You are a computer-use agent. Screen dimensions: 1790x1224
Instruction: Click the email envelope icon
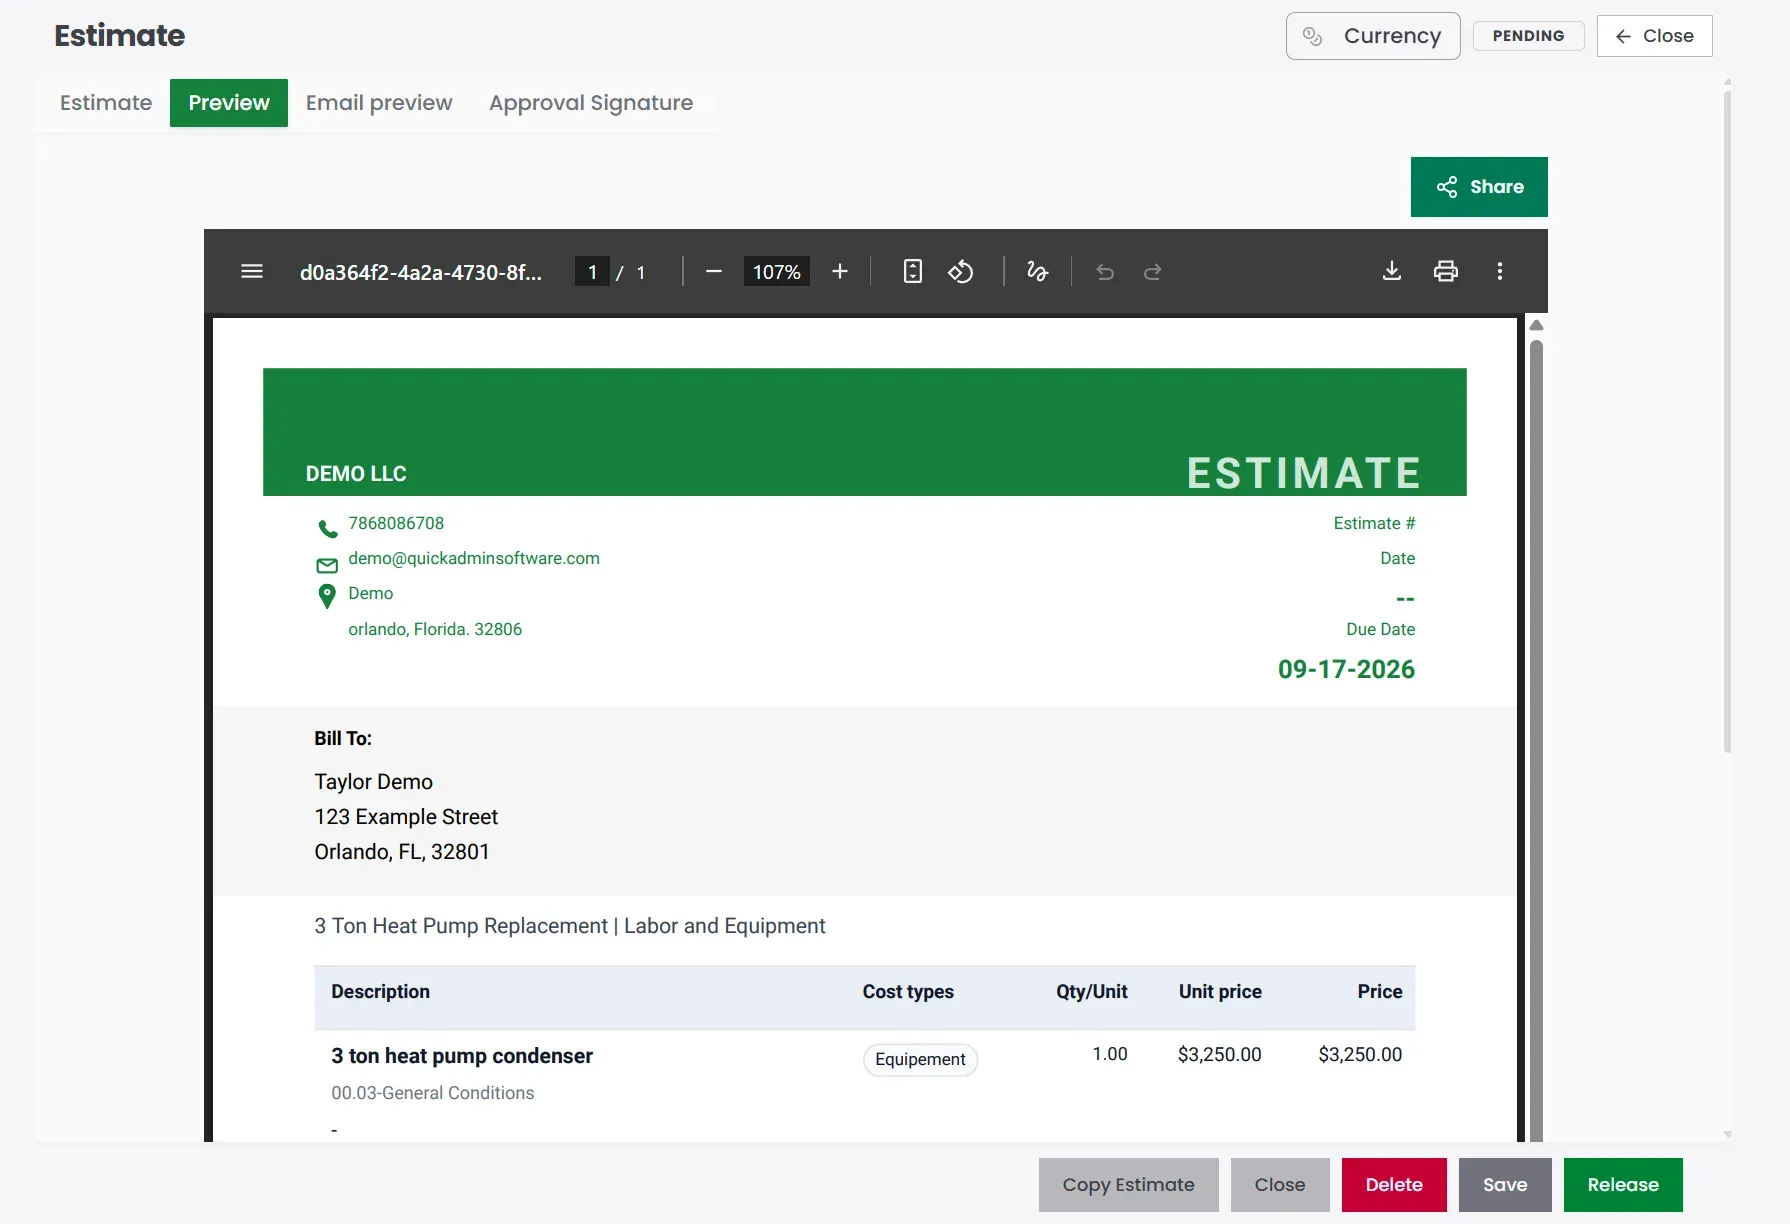point(327,565)
